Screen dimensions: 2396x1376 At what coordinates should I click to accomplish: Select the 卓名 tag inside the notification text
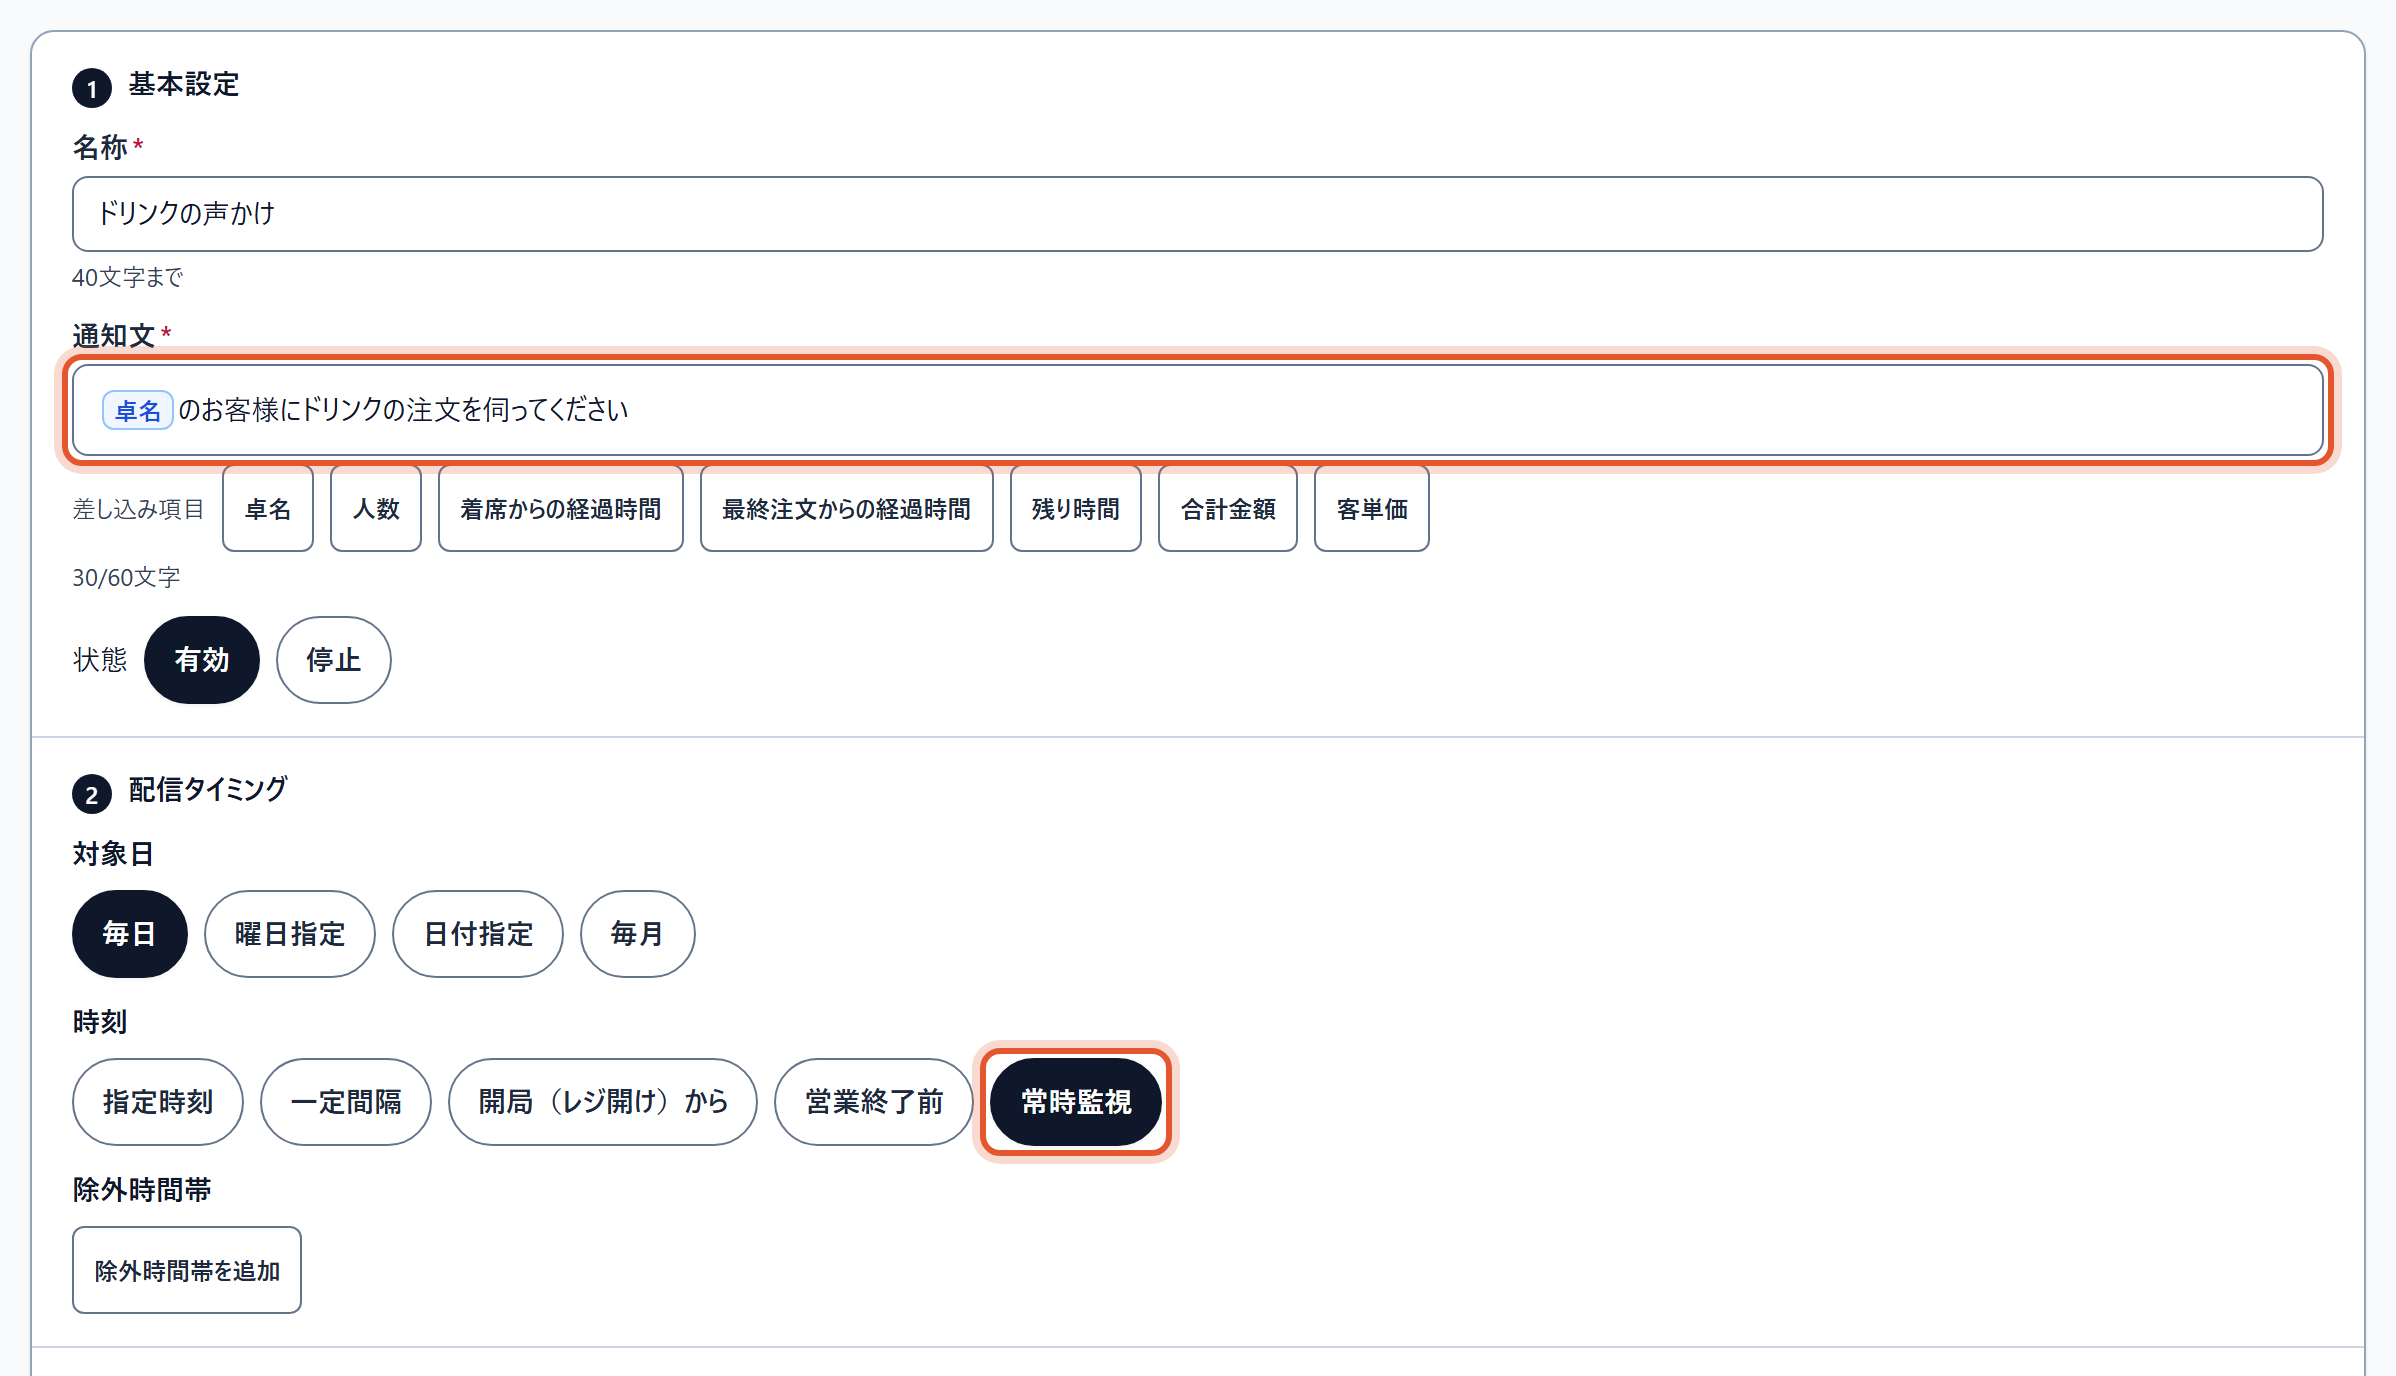(x=138, y=410)
